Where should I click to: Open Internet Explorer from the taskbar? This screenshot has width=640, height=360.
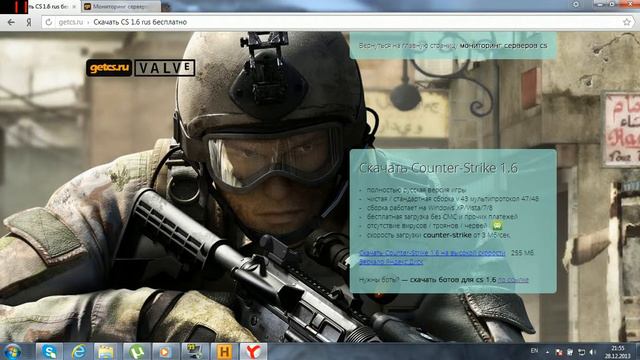[78, 352]
